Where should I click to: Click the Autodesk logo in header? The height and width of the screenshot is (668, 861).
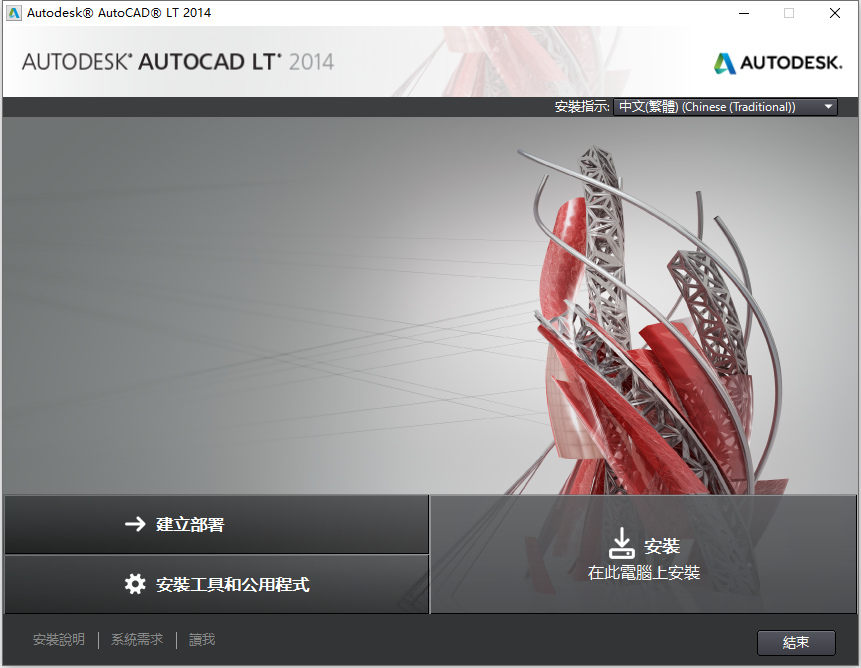coord(778,63)
